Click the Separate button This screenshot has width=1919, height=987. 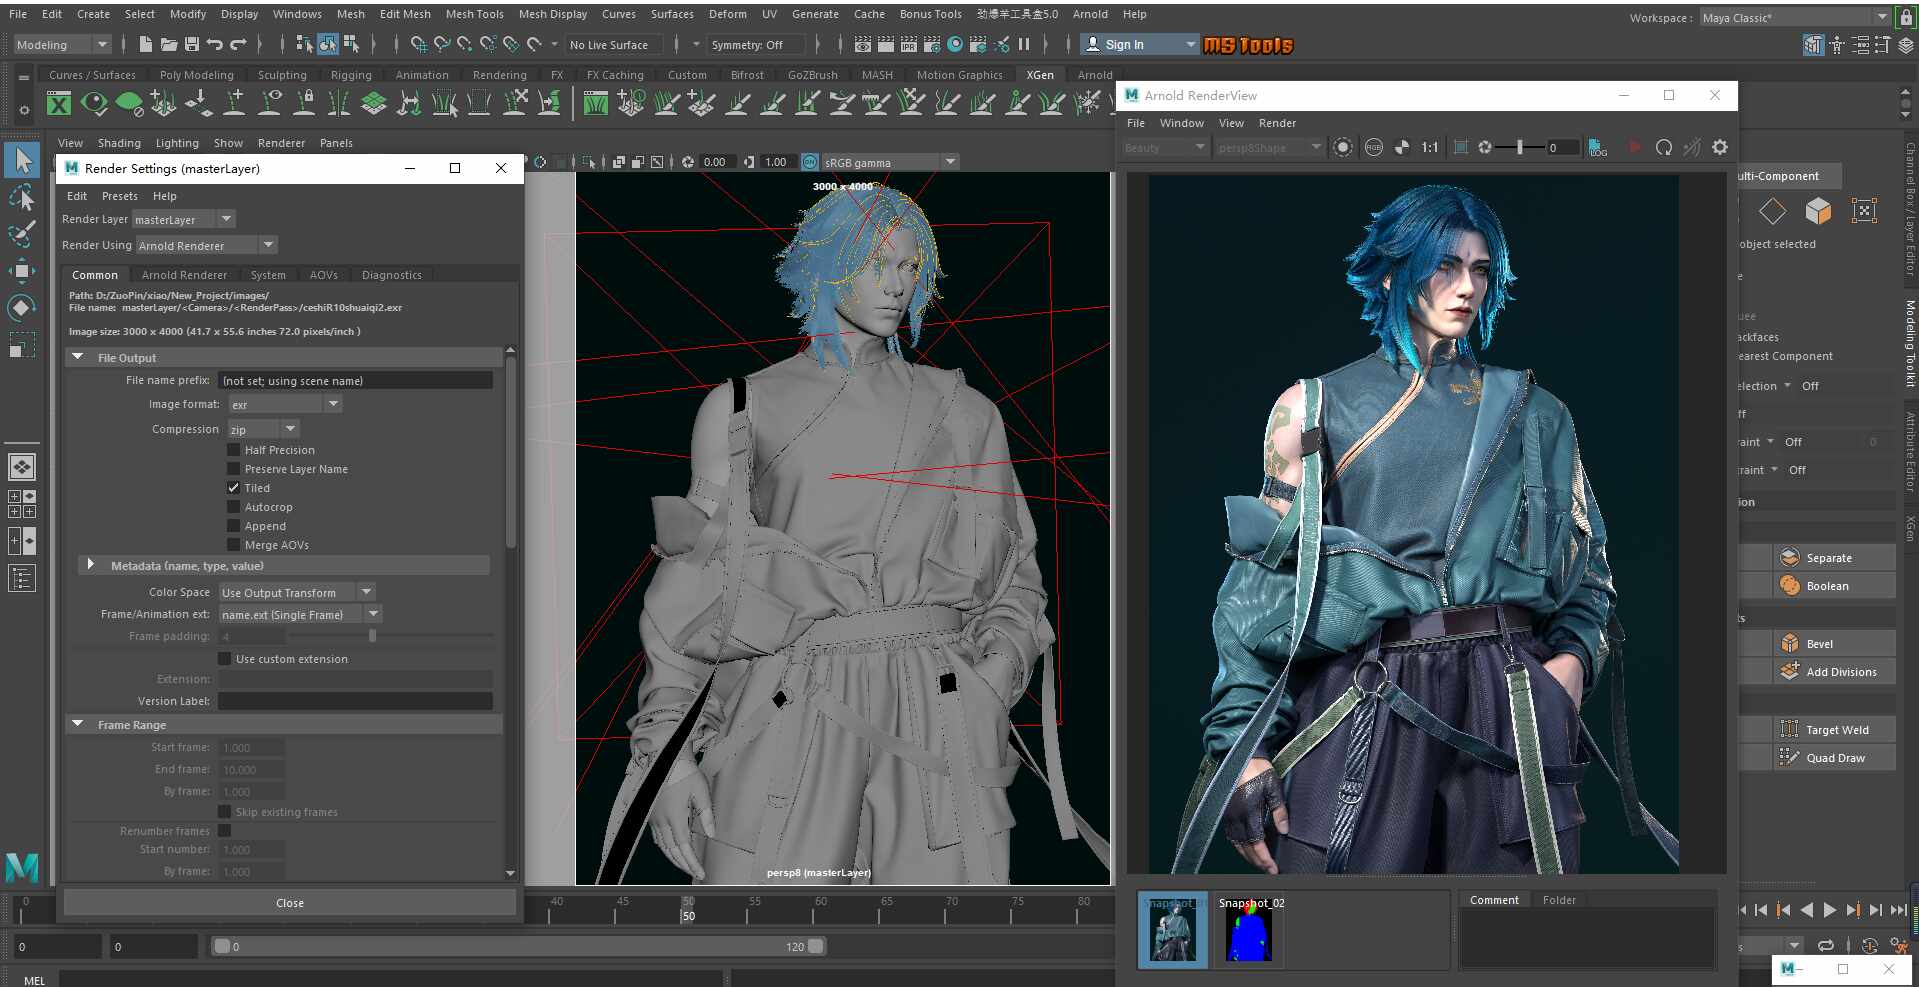tap(1836, 558)
